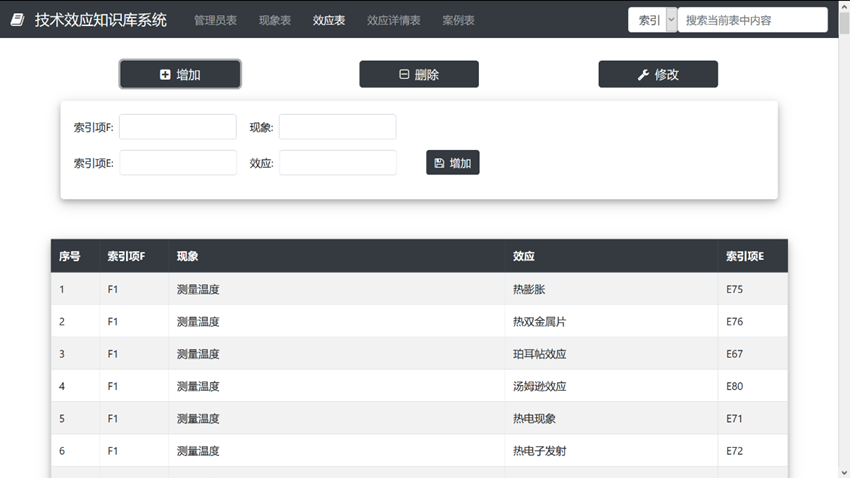Click the minus icon on 删除 button
This screenshot has height=478, width=850.
[x=404, y=74]
